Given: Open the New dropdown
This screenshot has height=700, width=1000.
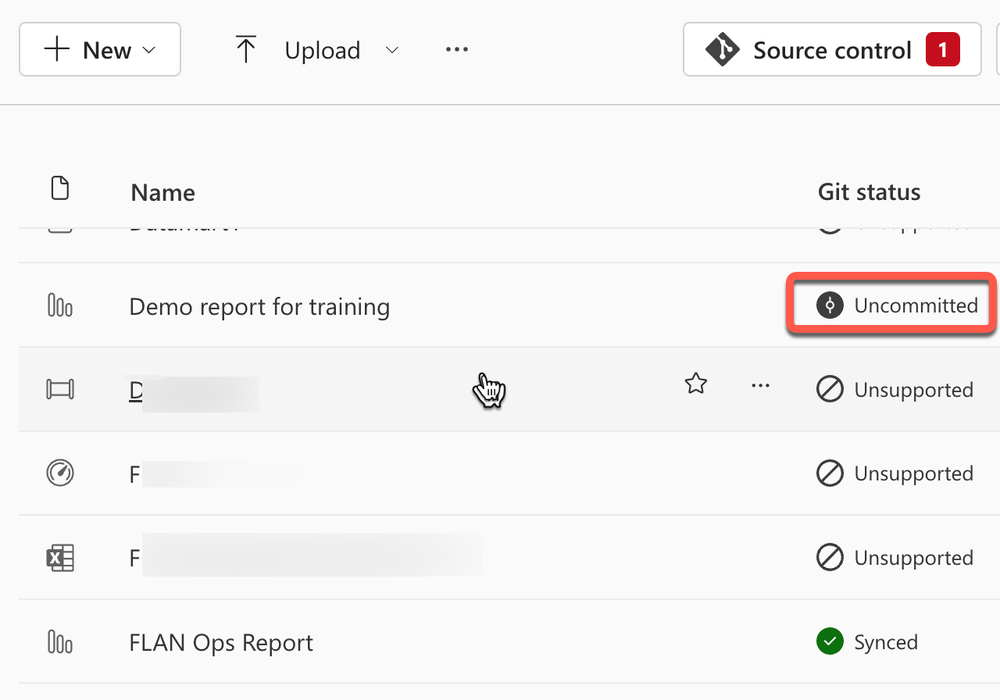Looking at the screenshot, I should click(x=147, y=49).
